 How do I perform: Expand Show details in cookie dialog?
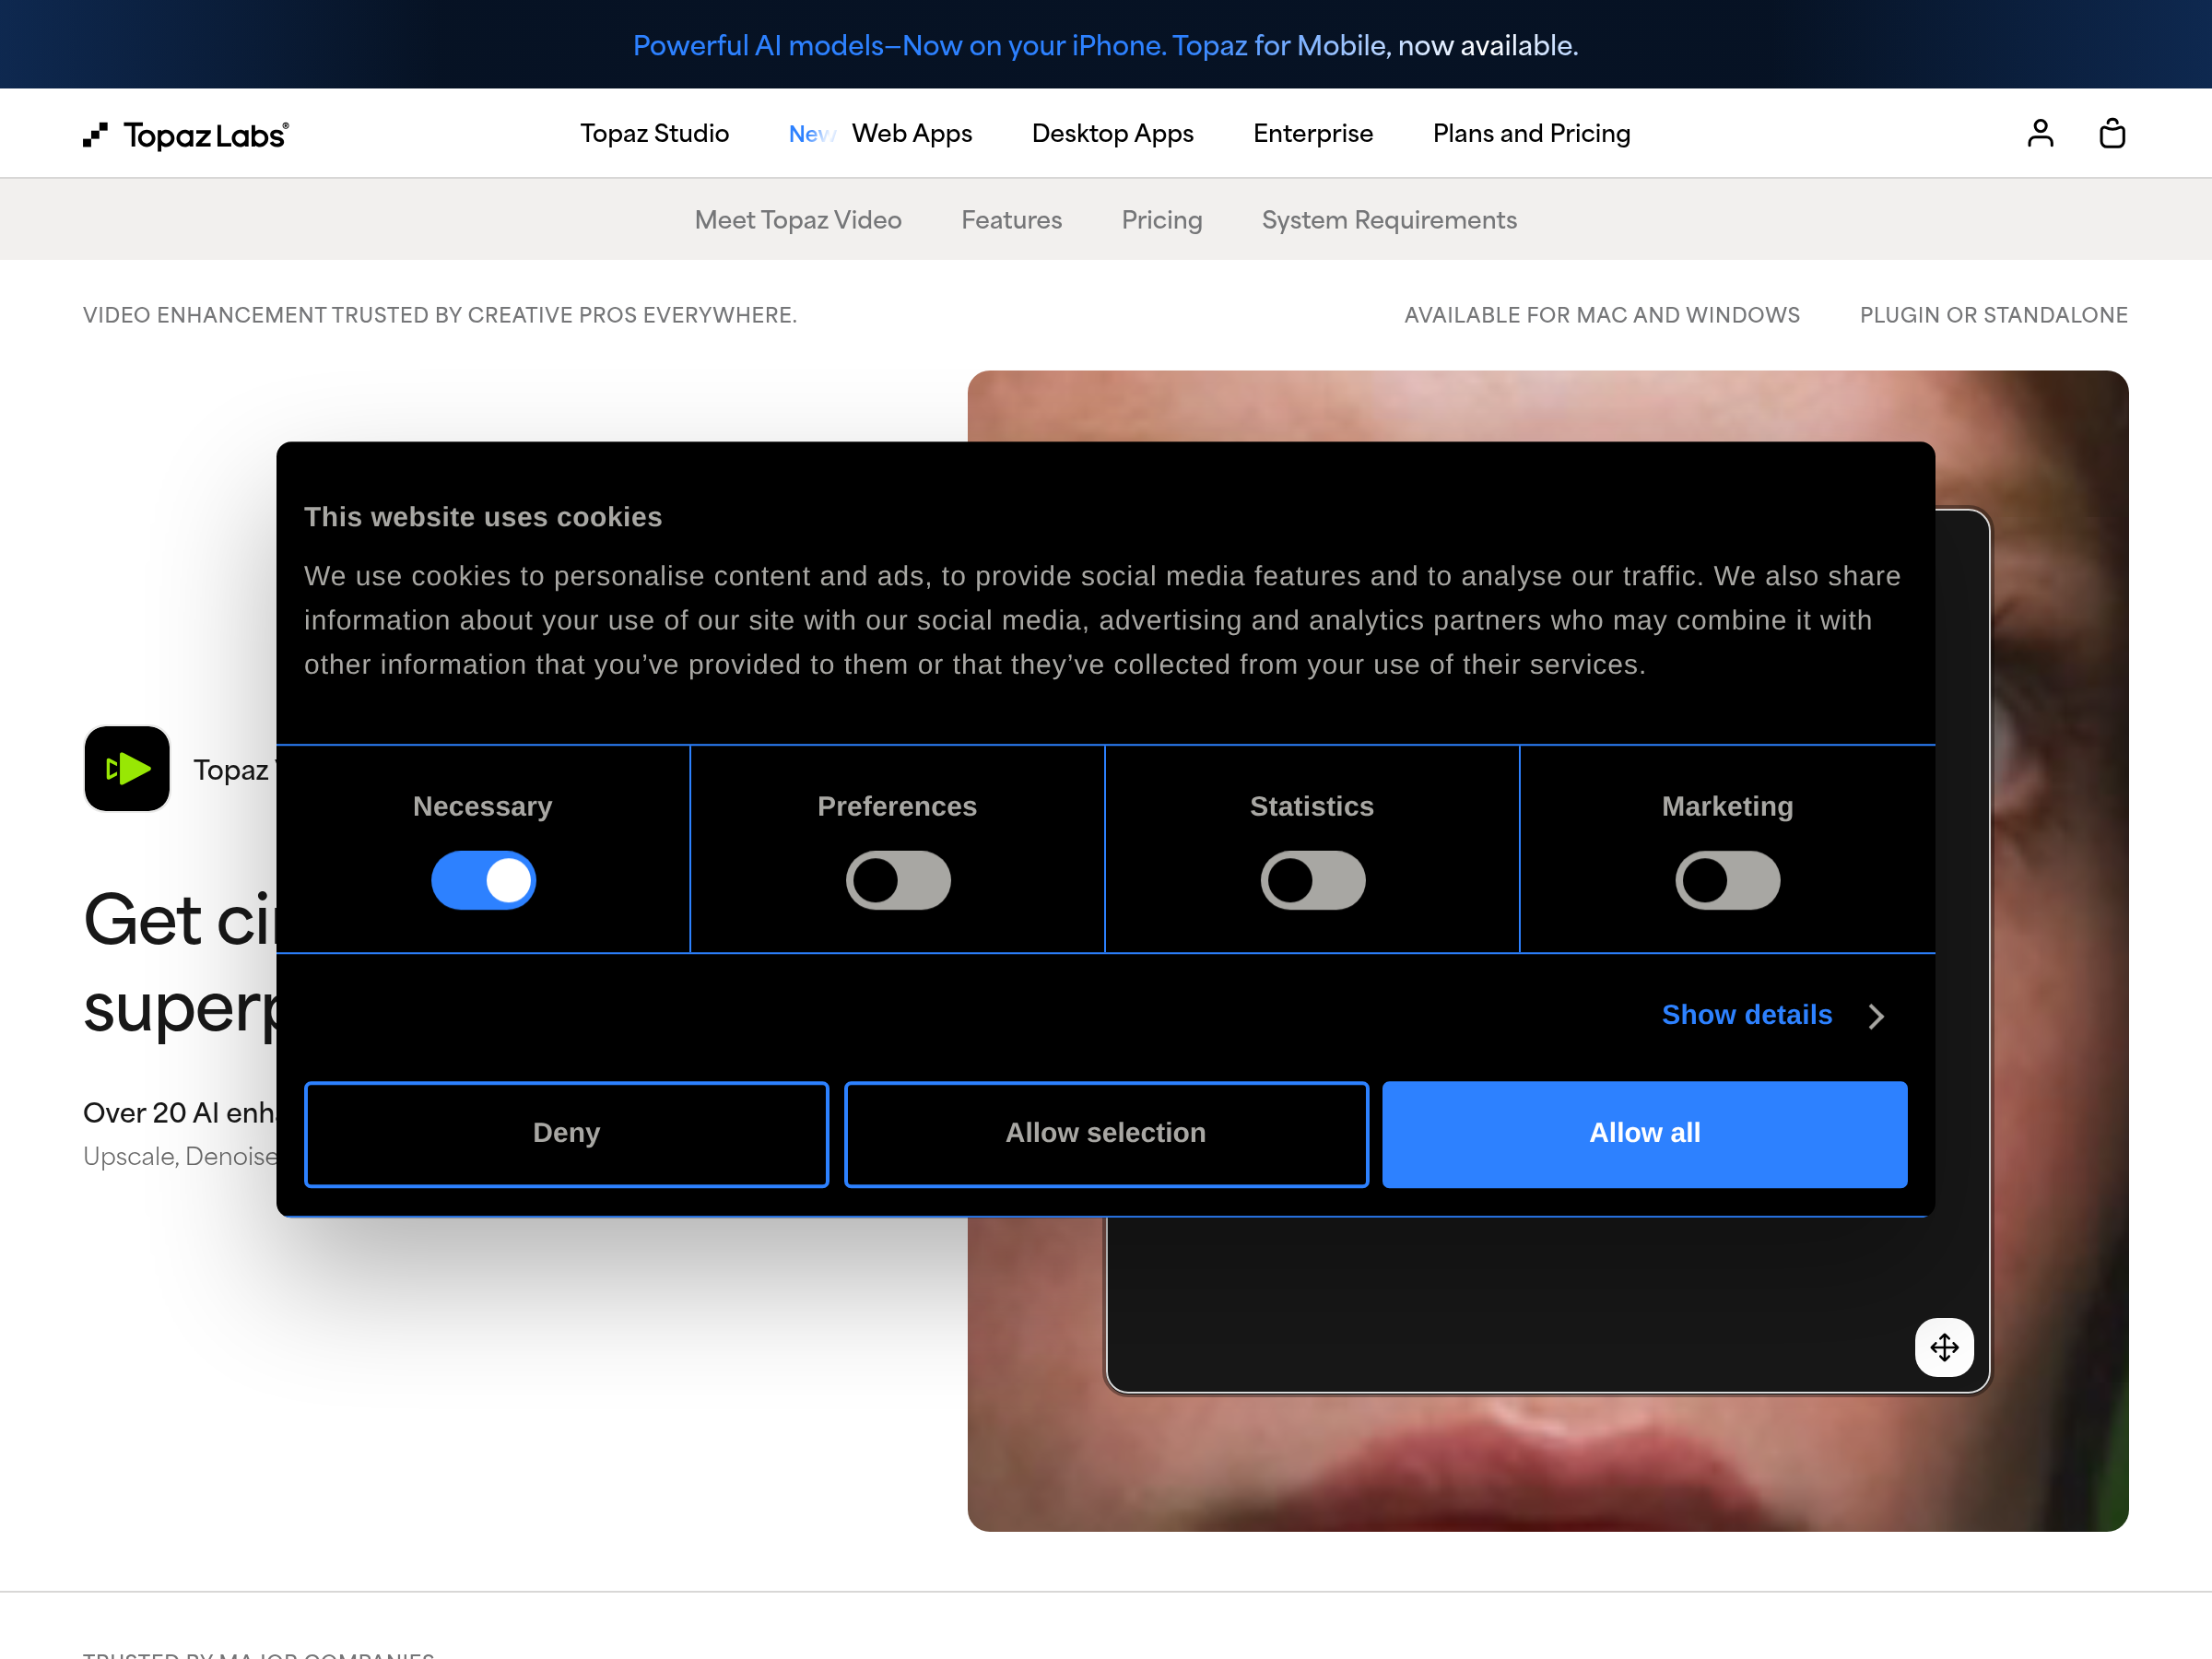(x=1746, y=1015)
